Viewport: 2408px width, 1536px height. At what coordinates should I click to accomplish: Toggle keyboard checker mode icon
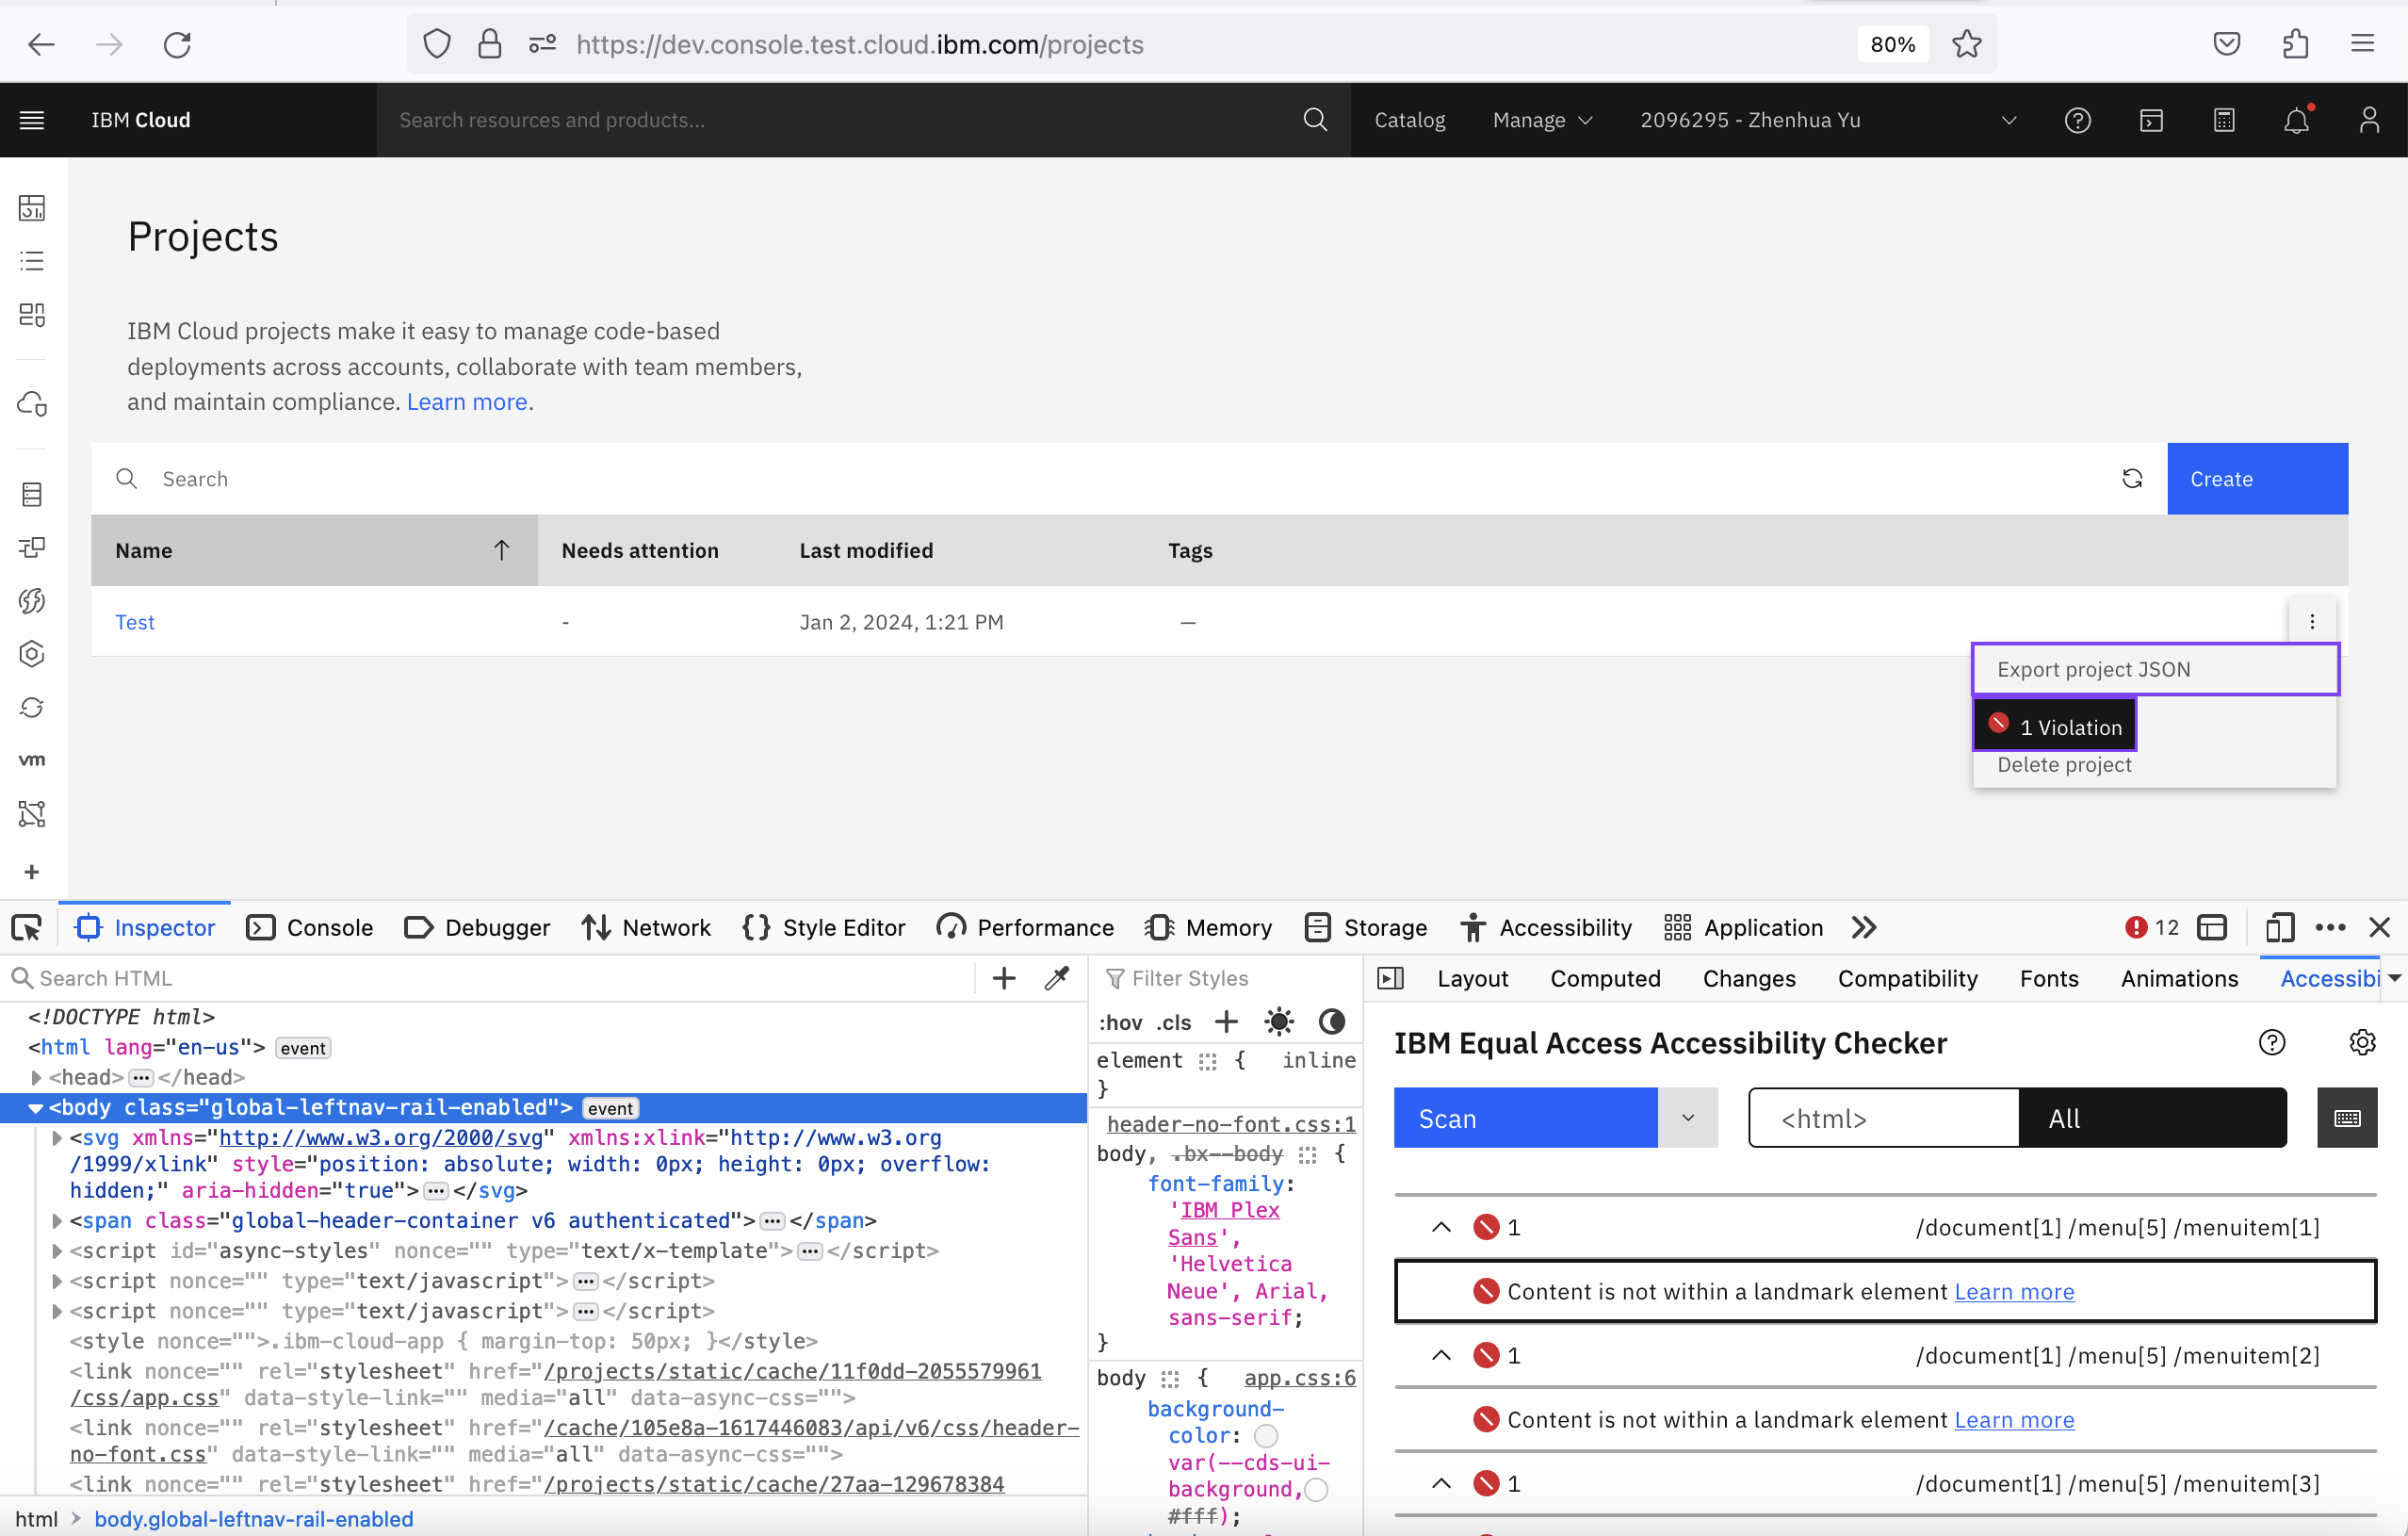[2347, 1118]
